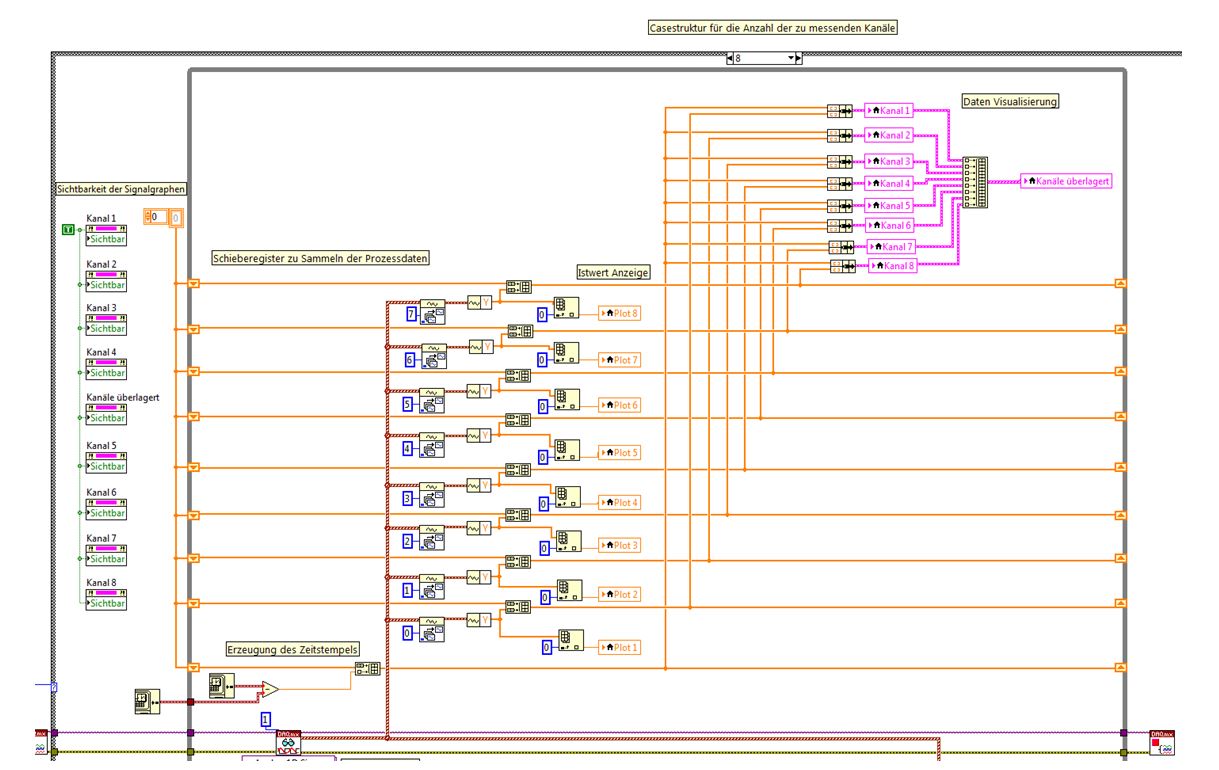Click the blue numeric constant 5
This screenshot has height=770, width=1219.
click(x=407, y=405)
